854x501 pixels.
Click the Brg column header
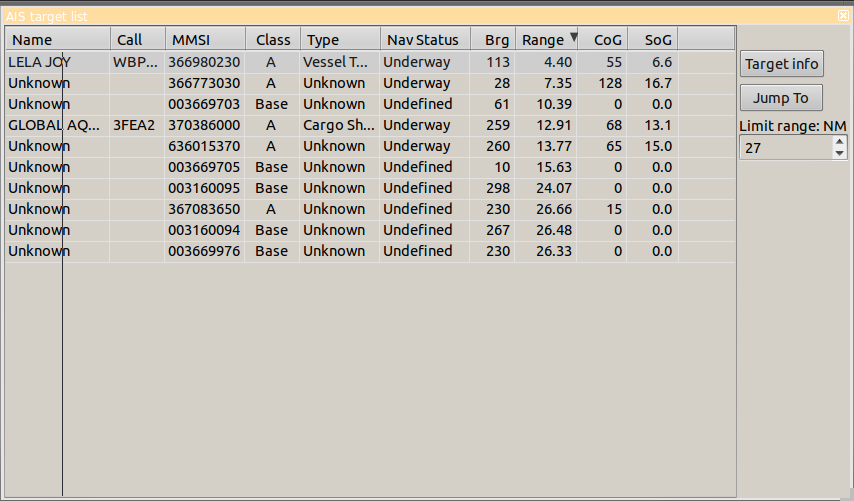(x=493, y=40)
